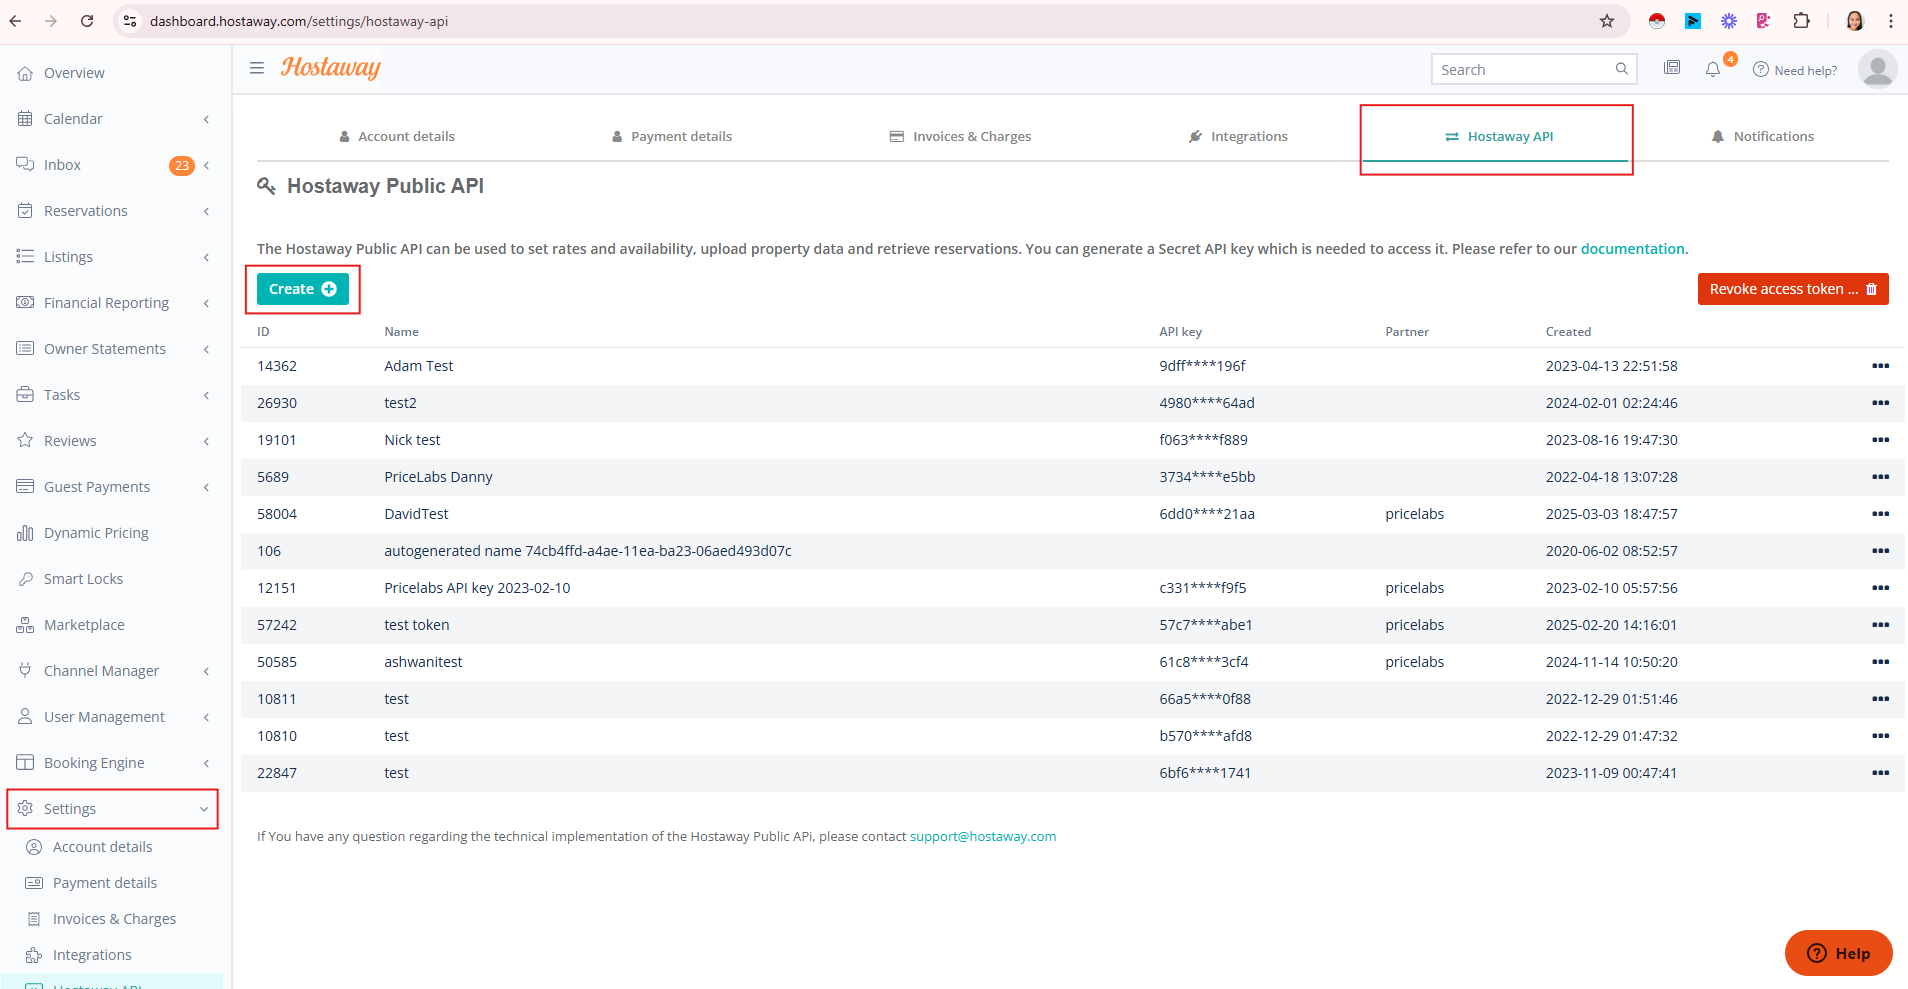Switch to the Invoices & Charges tab

[960, 136]
